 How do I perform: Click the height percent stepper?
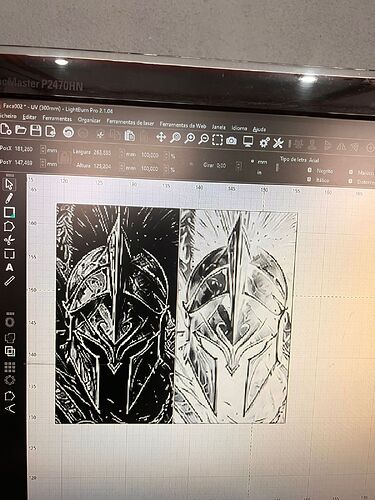pyautogui.click(x=166, y=169)
